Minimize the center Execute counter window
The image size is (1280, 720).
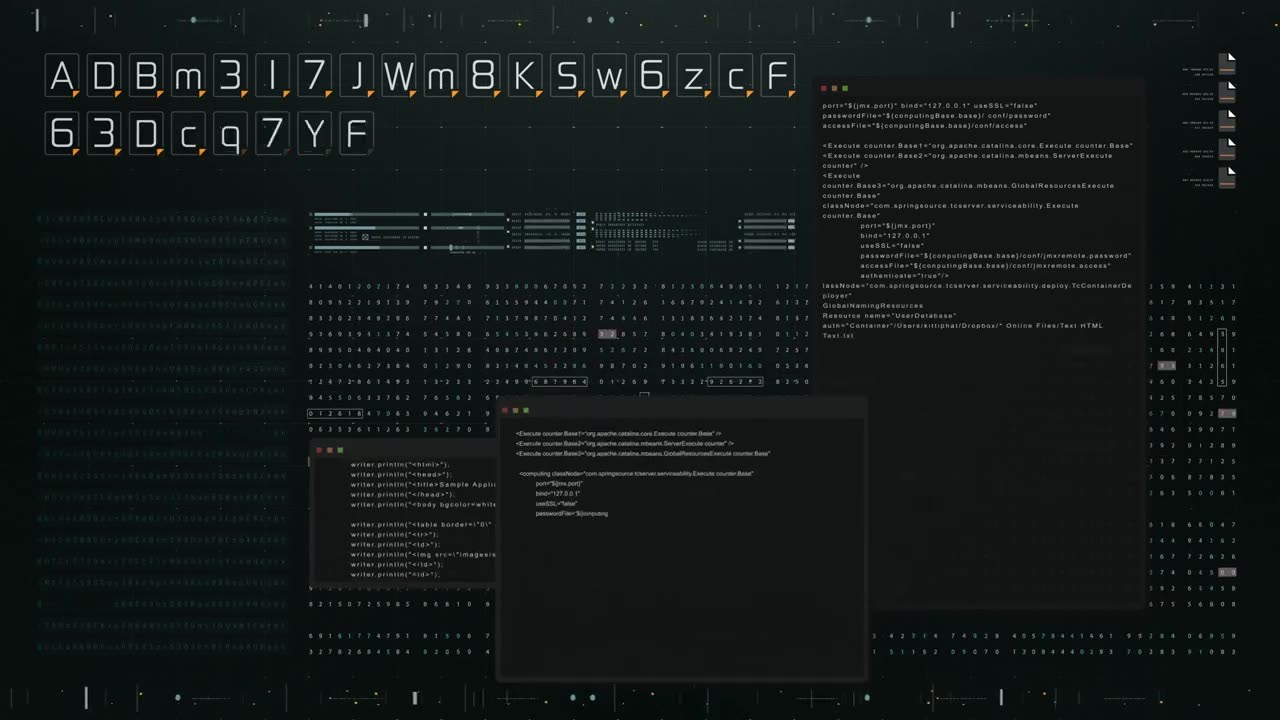(x=515, y=410)
